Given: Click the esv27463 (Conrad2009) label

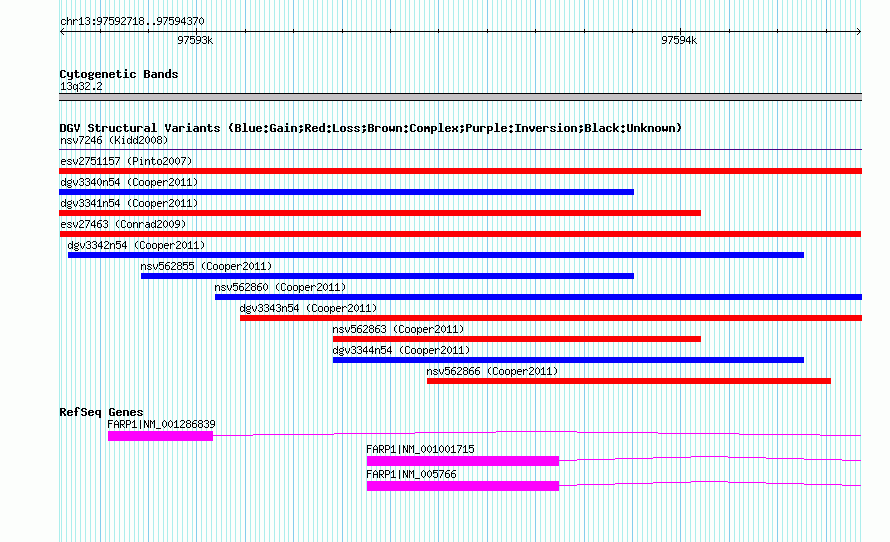Looking at the screenshot, I should point(123,224).
